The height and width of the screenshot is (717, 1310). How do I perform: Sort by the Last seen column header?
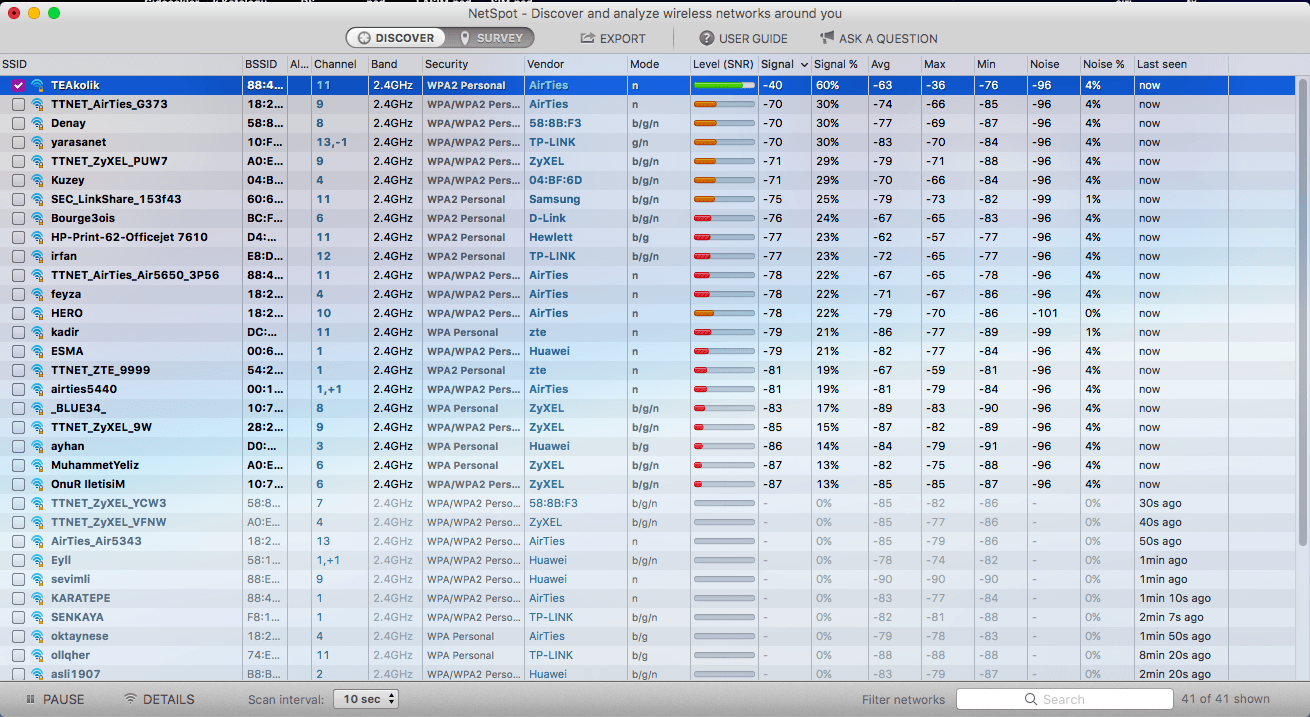coord(1181,64)
